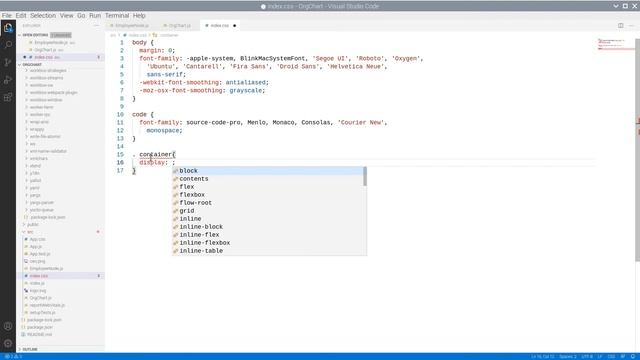
Task: Choose 'grid' from autocomplete suggestions
Action: point(268,211)
